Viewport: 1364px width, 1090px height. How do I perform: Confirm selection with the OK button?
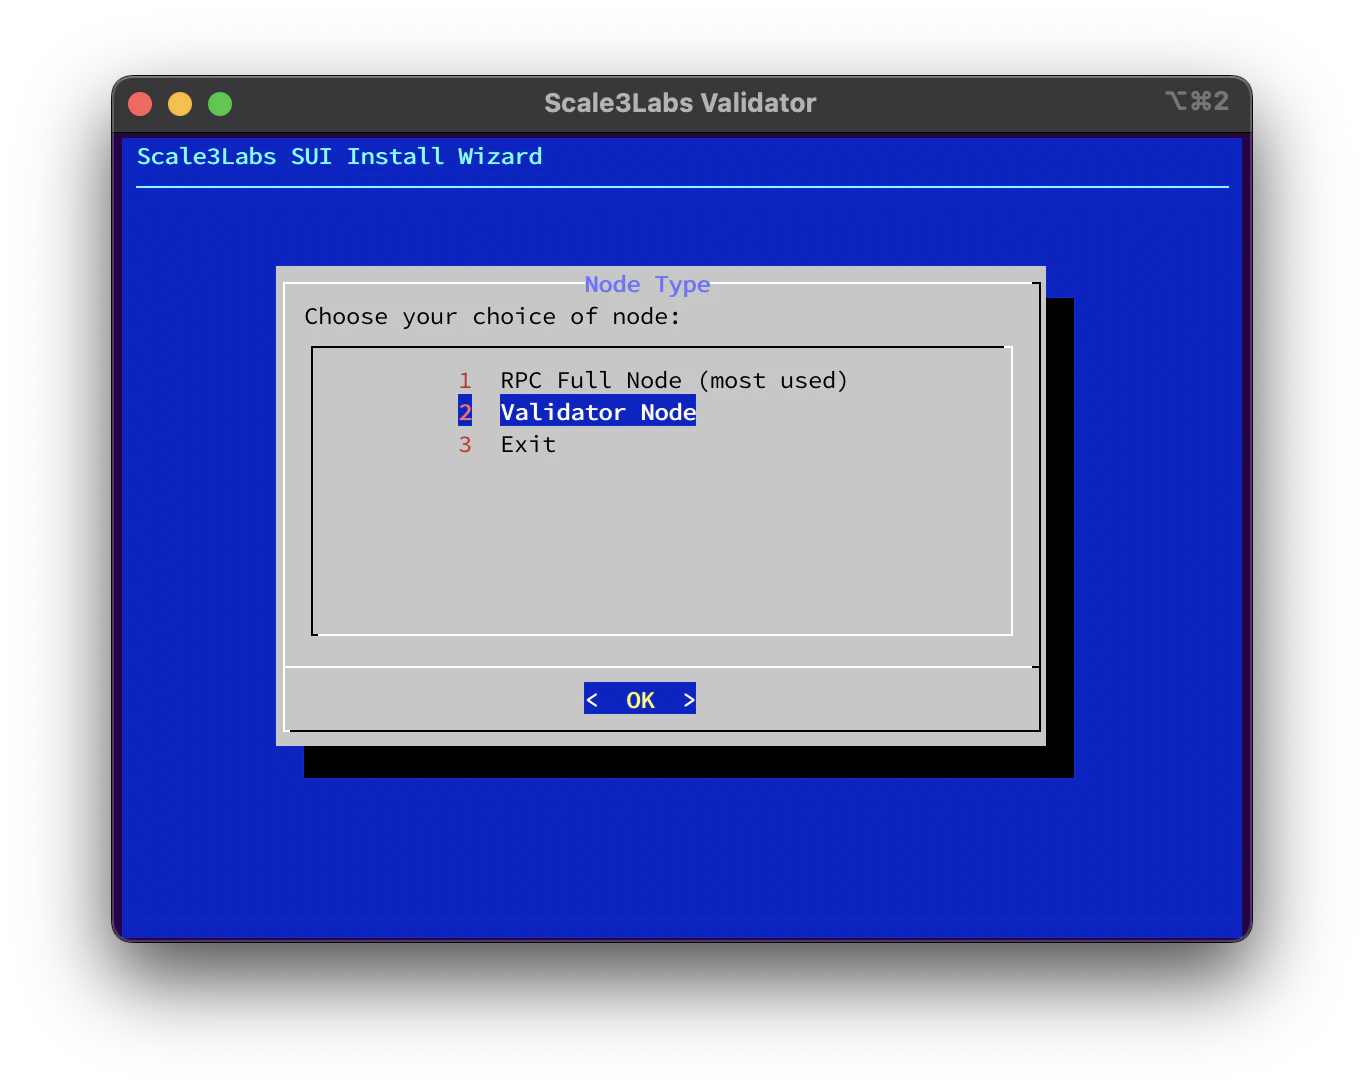[640, 699]
